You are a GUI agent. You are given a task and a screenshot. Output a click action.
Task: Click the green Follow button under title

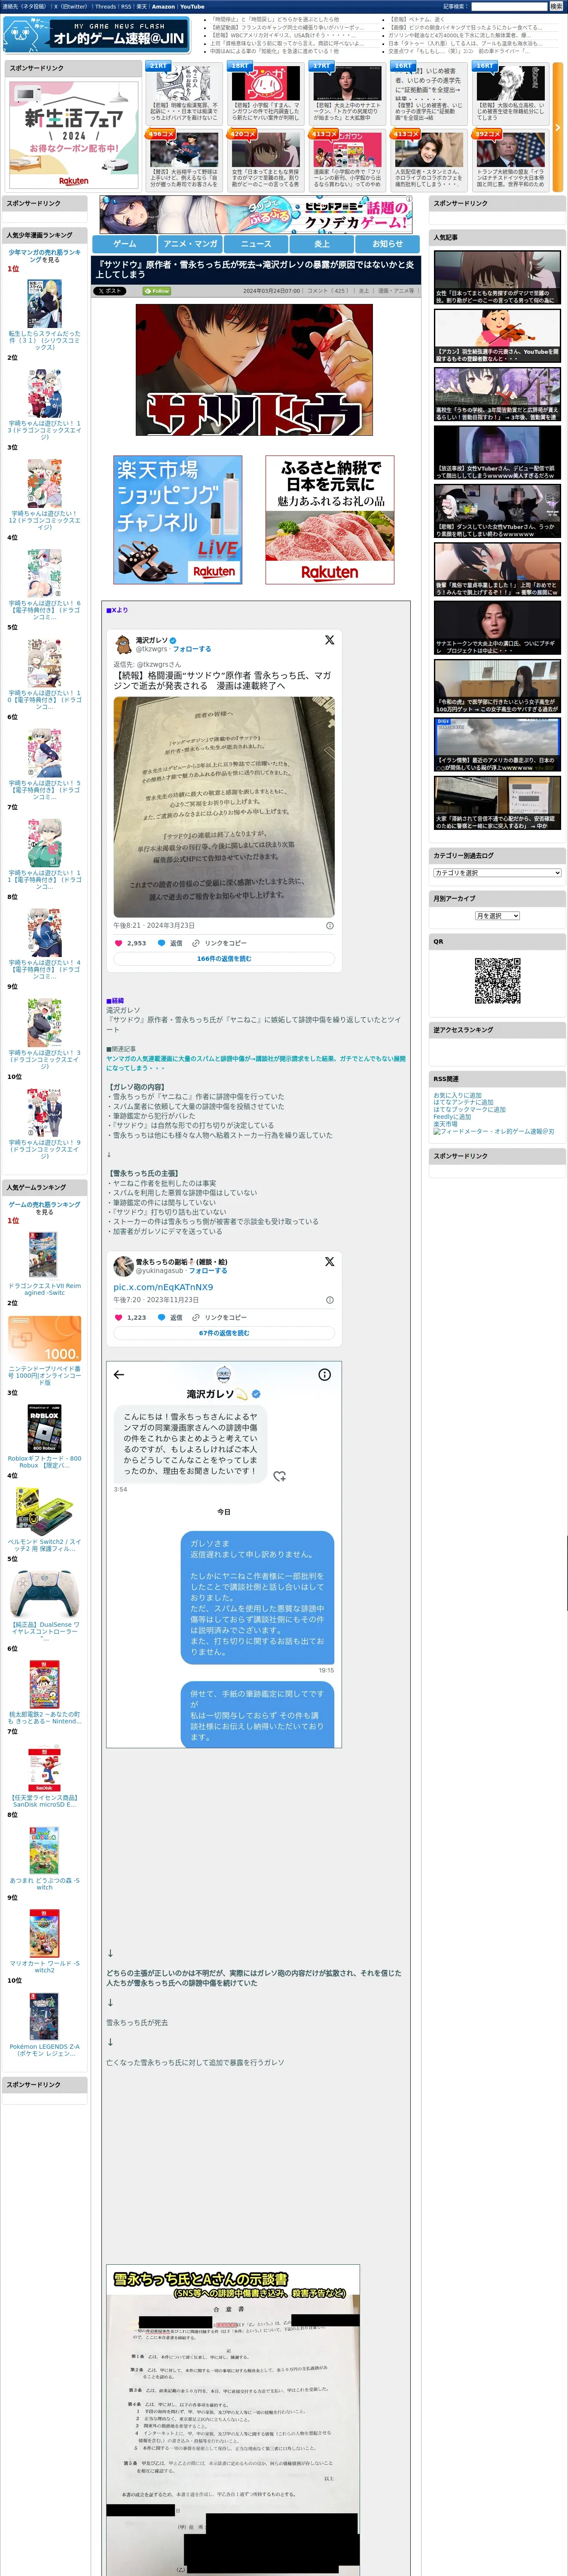(157, 291)
